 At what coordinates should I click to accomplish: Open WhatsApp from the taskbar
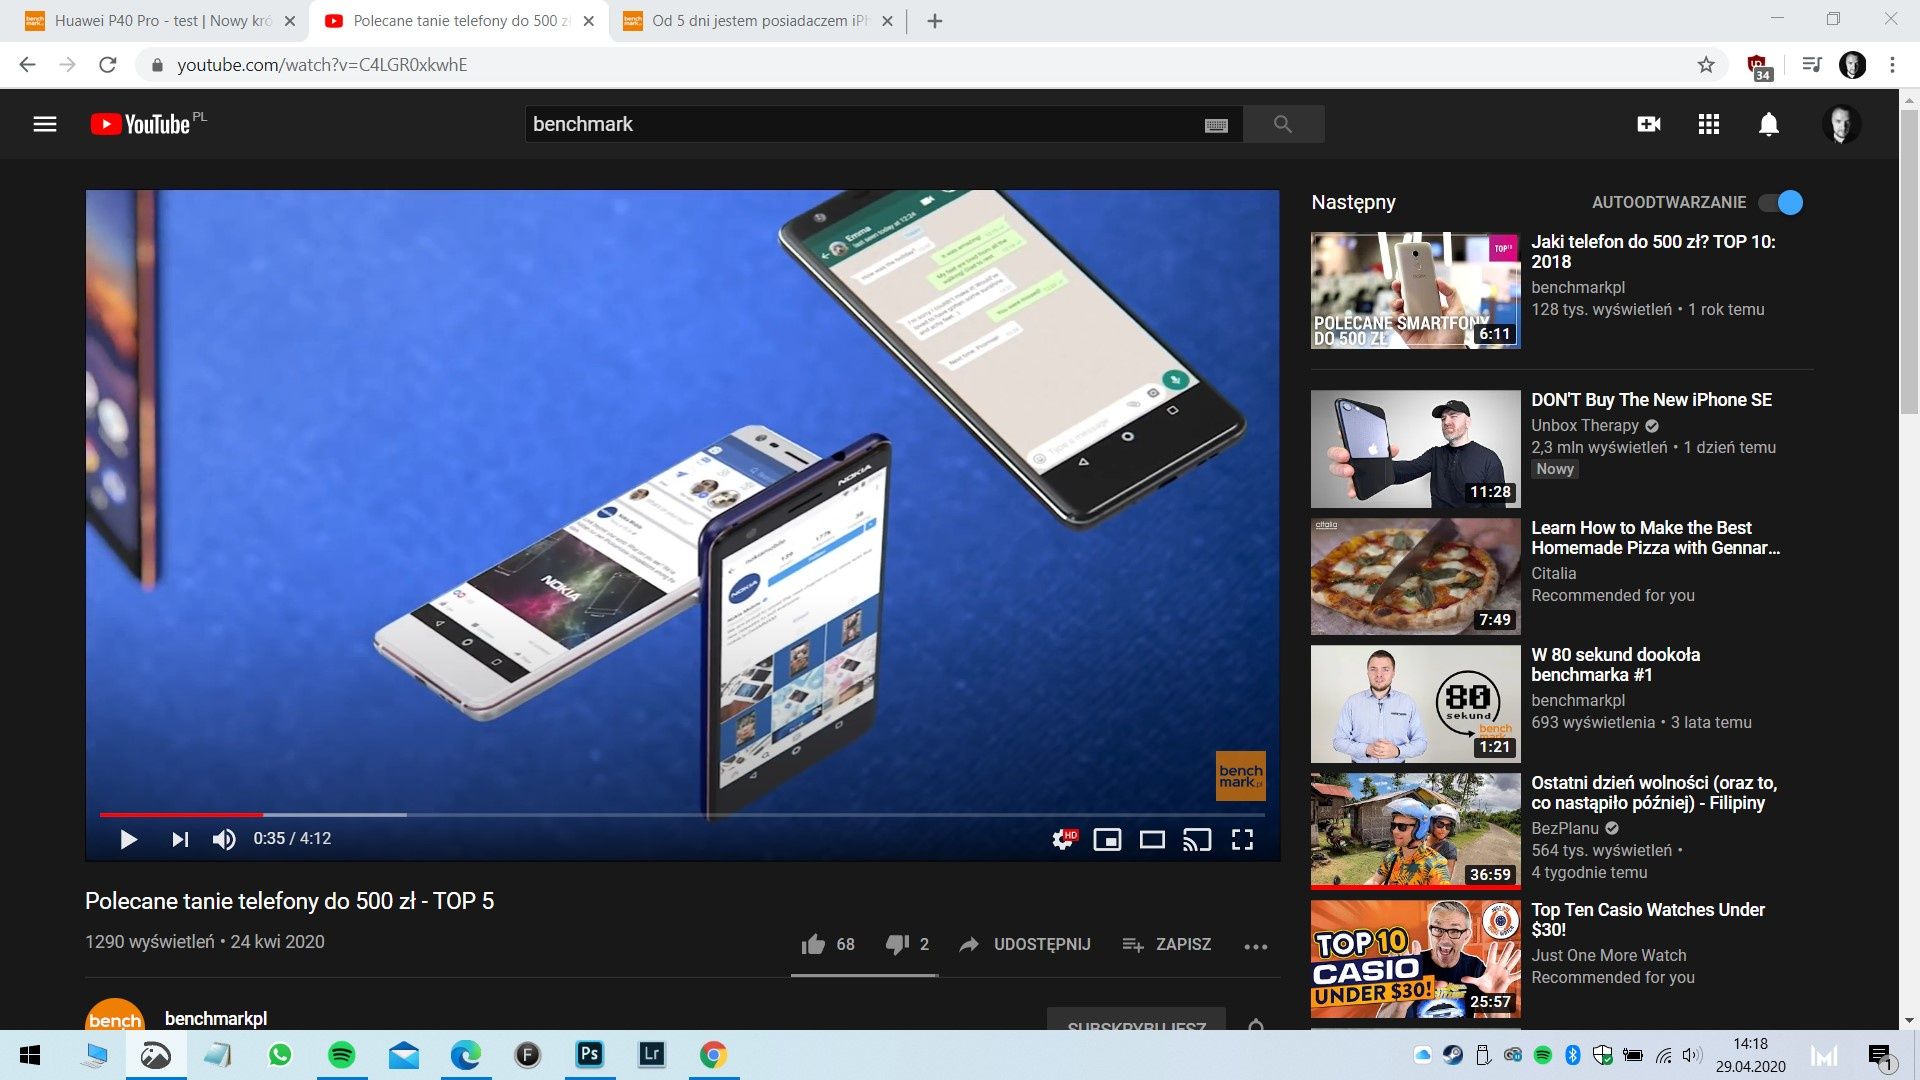click(x=280, y=1055)
